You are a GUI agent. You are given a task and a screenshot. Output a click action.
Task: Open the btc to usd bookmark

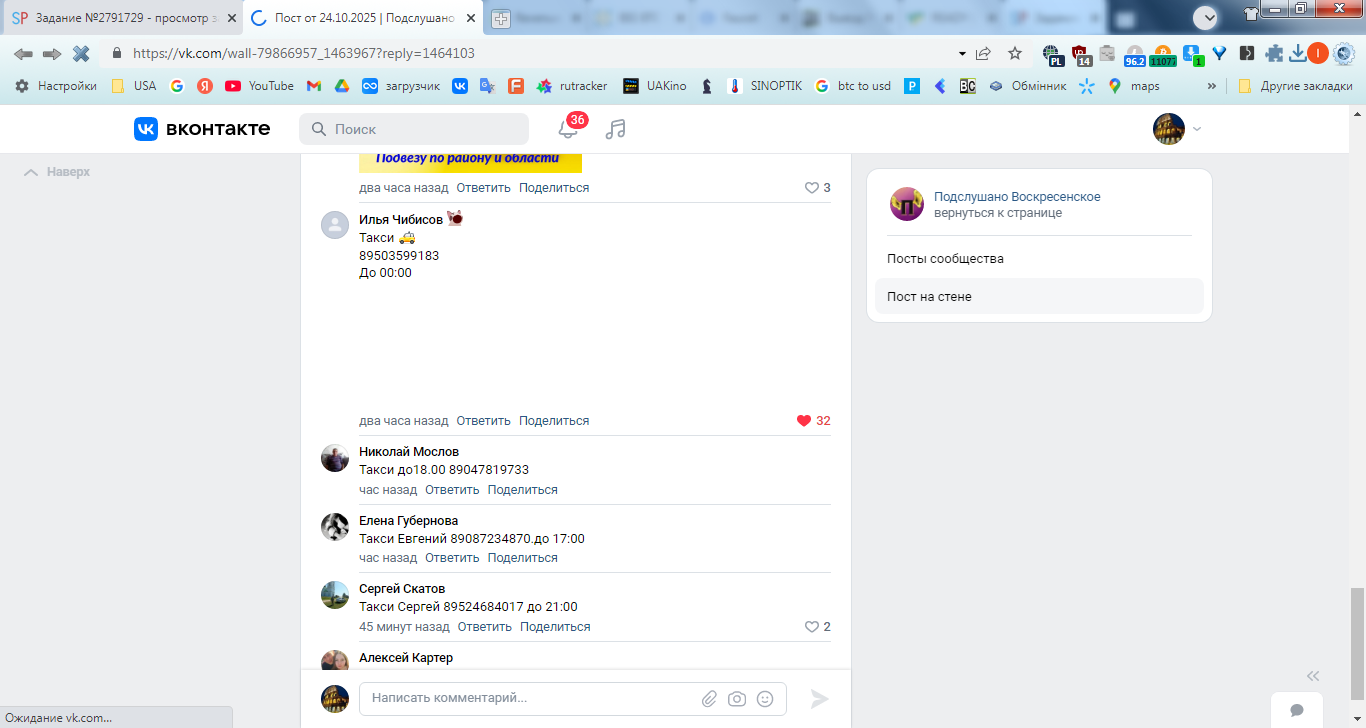pyautogui.click(x=852, y=86)
